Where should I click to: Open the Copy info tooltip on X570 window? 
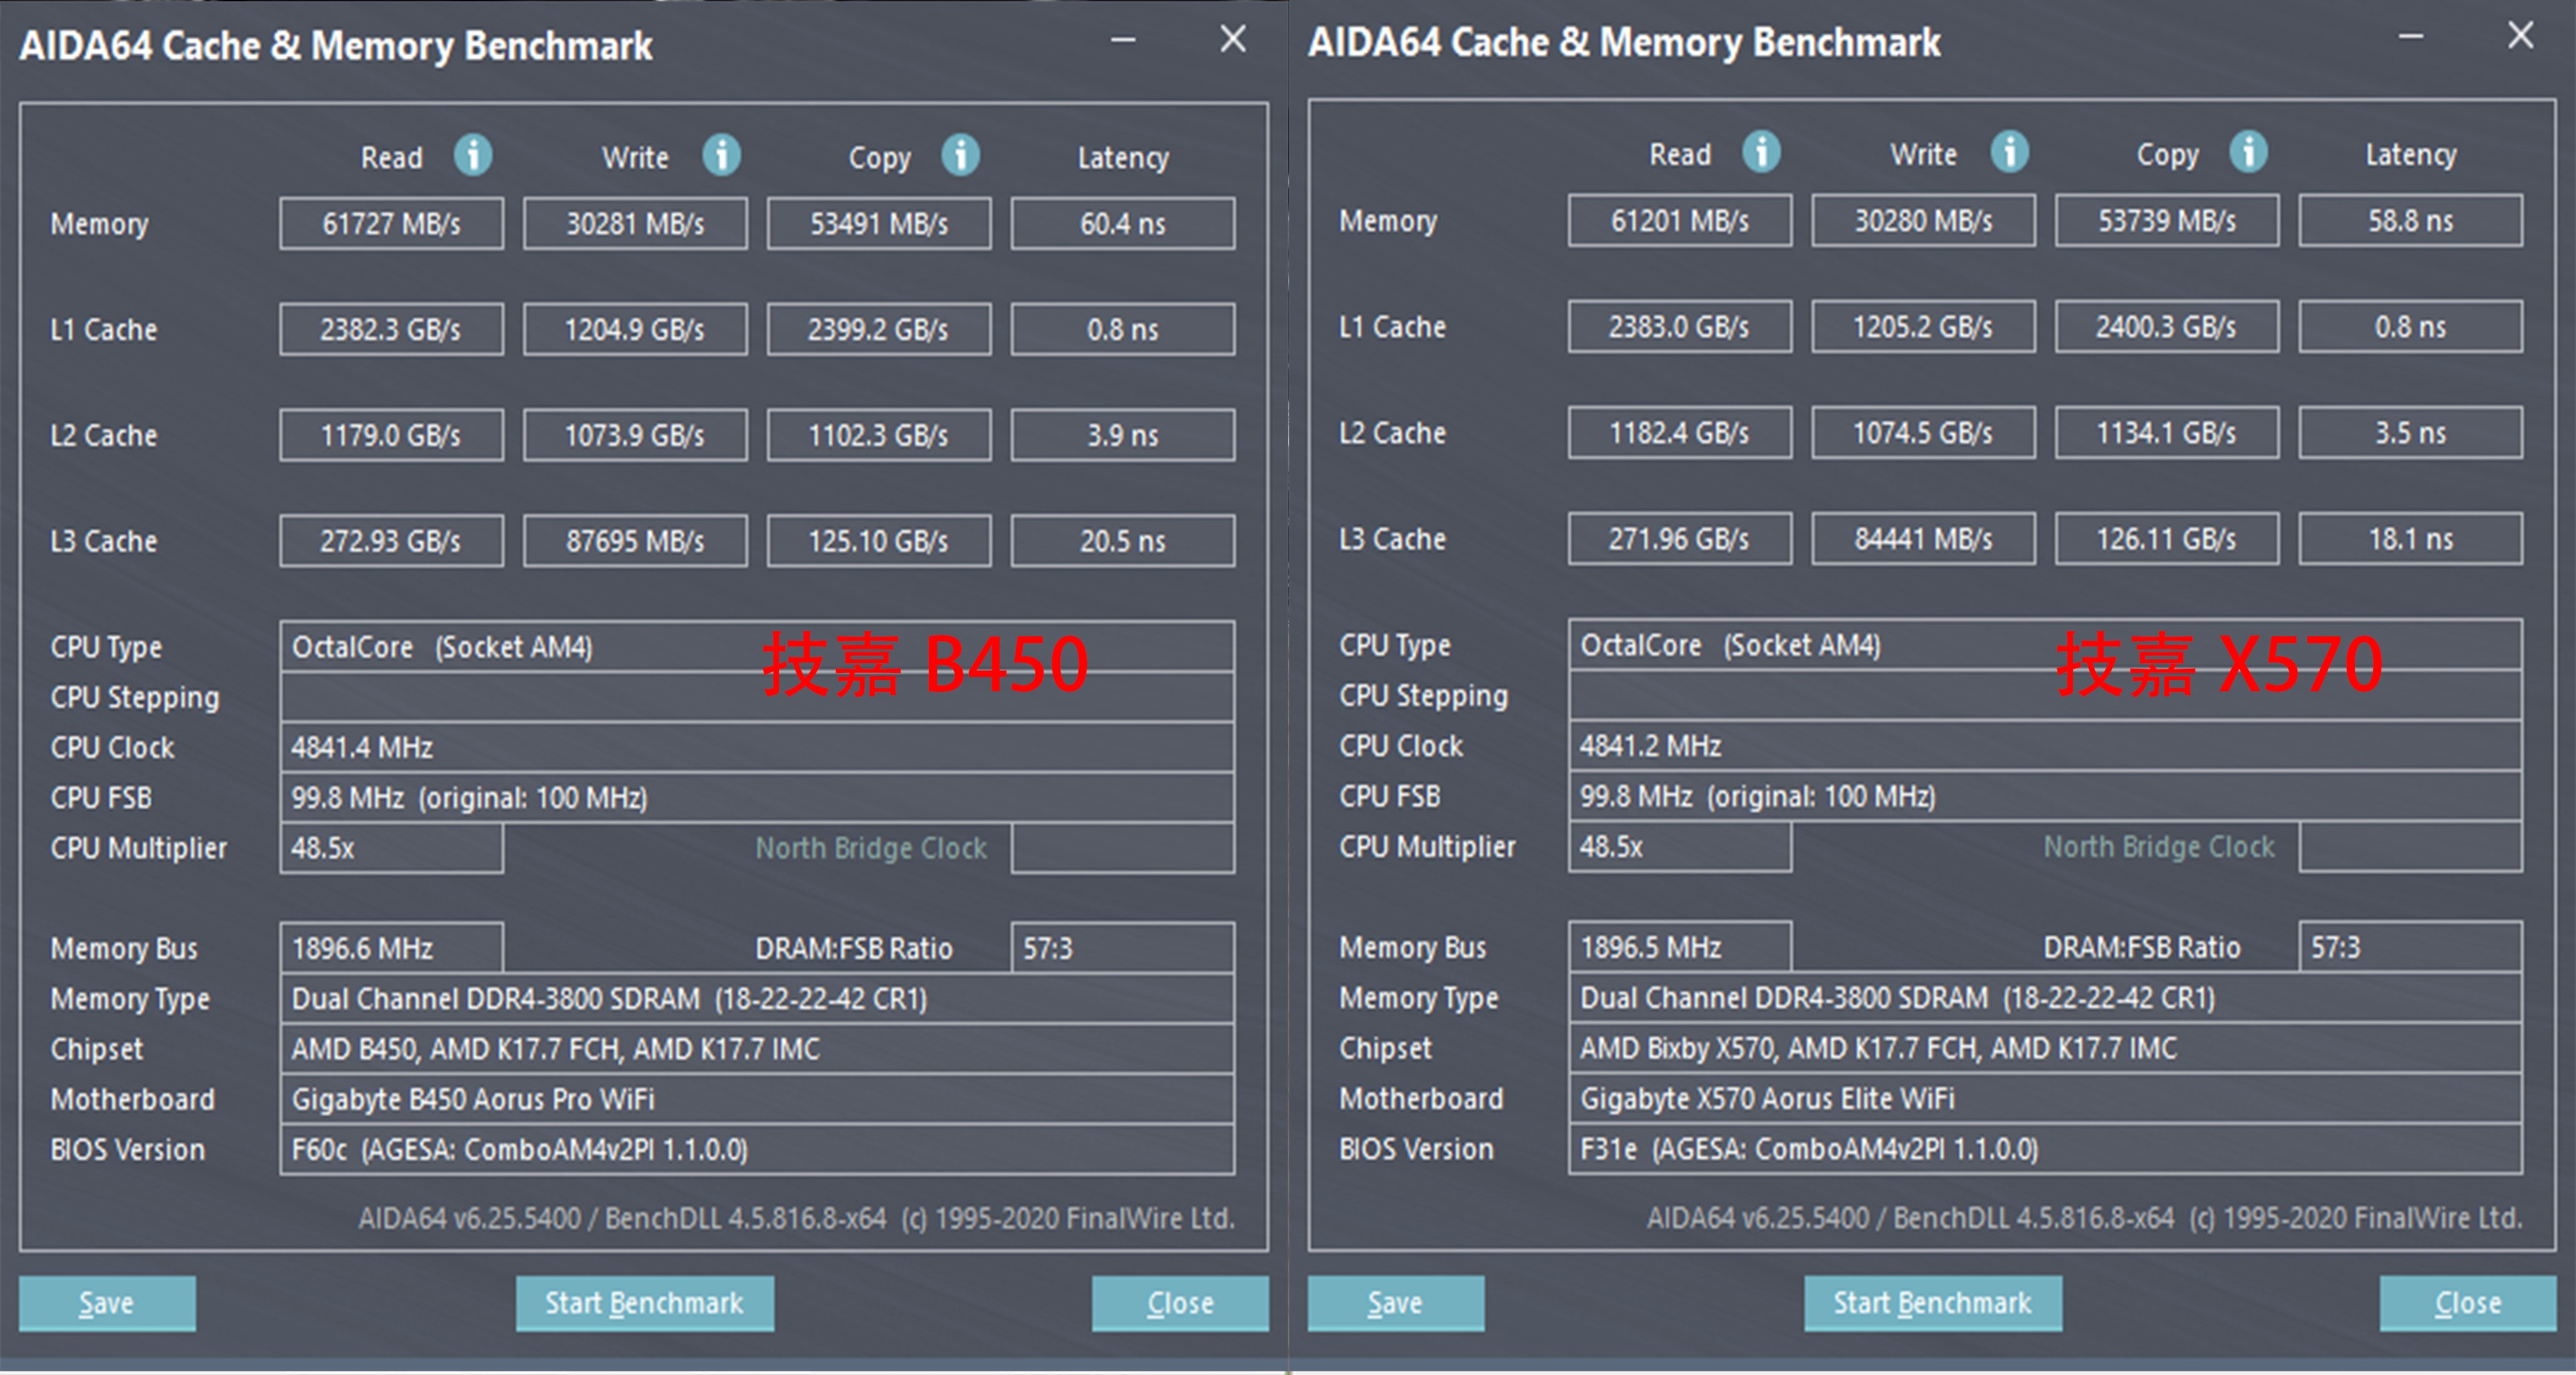tap(2247, 152)
